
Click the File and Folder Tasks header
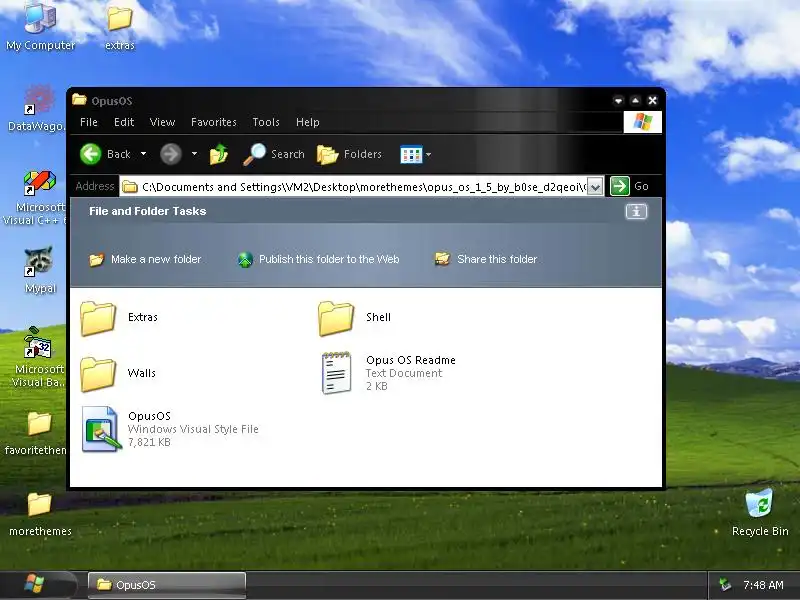(147, 211)
